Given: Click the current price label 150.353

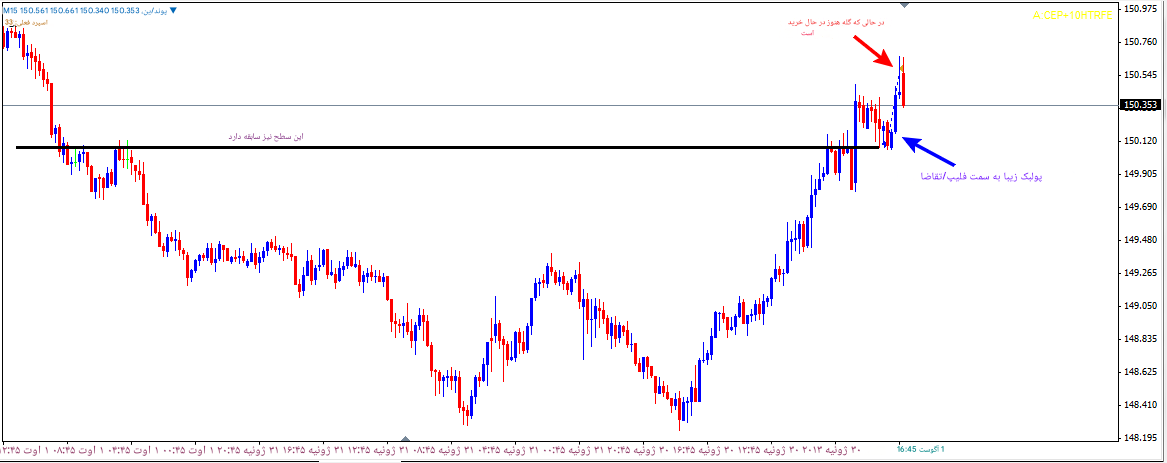Looking at the screenshot, I should 1140,105.
